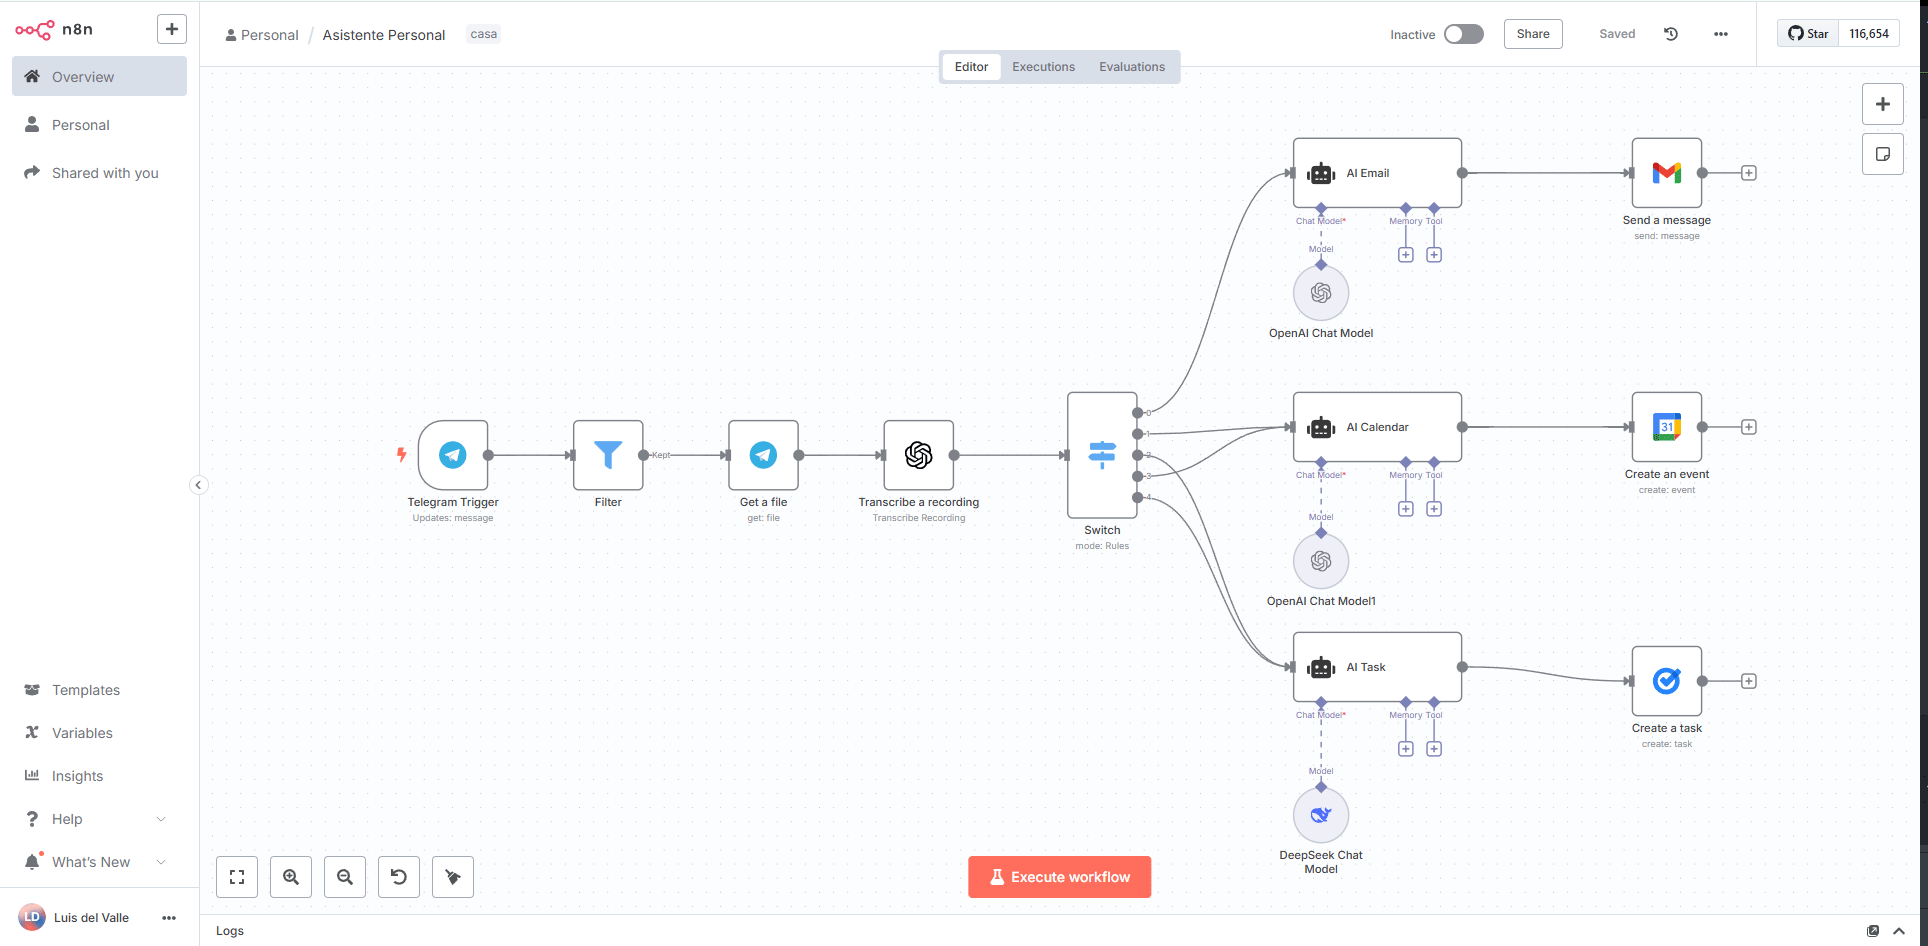Collapse the left sidebar
Image resolution: width=1928 pixels, height=946 pixels.
pyautogui.click(x=198, y=485)
